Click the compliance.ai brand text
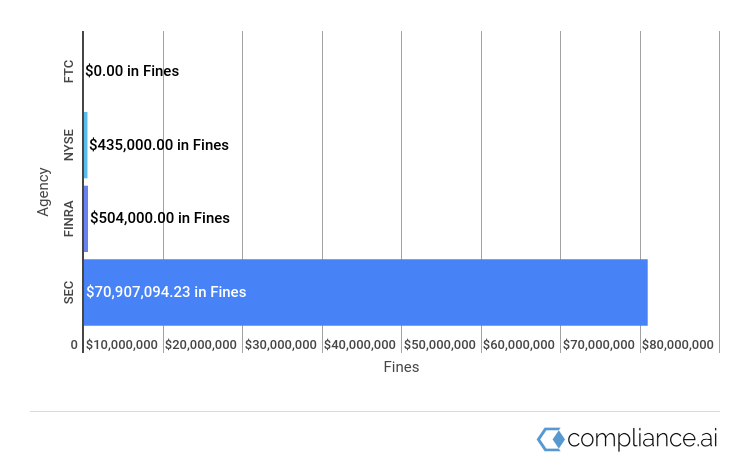This screenshot has height=468, width=750. click(x=642, y=439)
